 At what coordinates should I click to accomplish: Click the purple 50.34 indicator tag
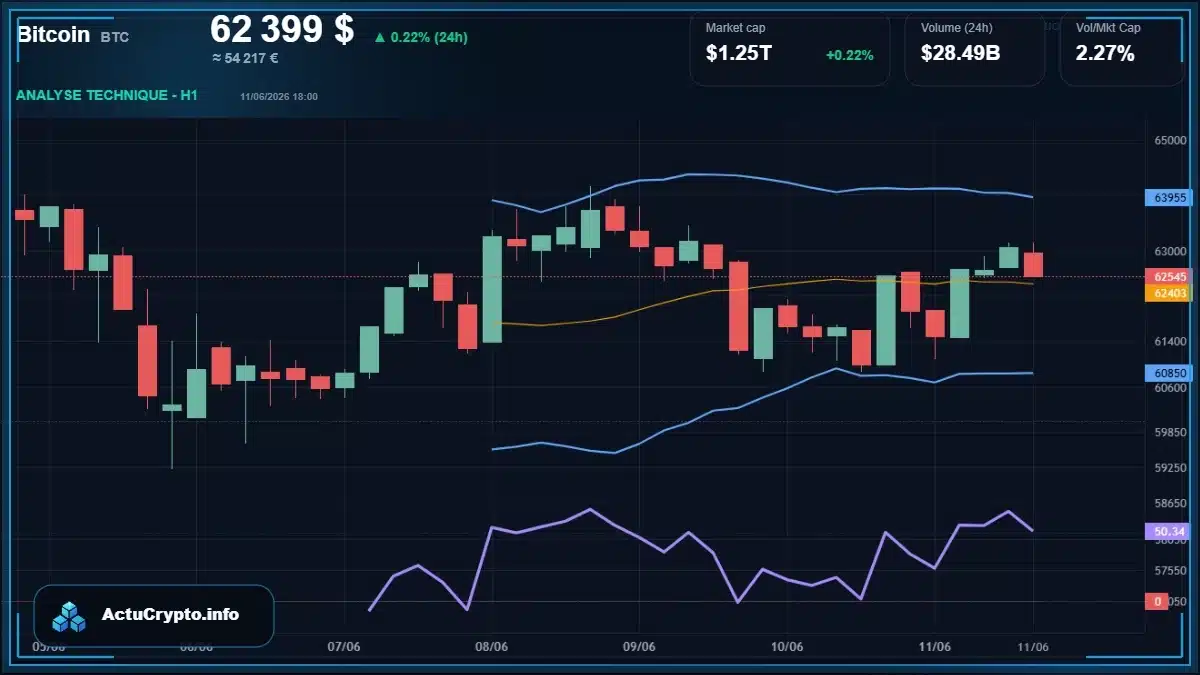[1169, 531]
